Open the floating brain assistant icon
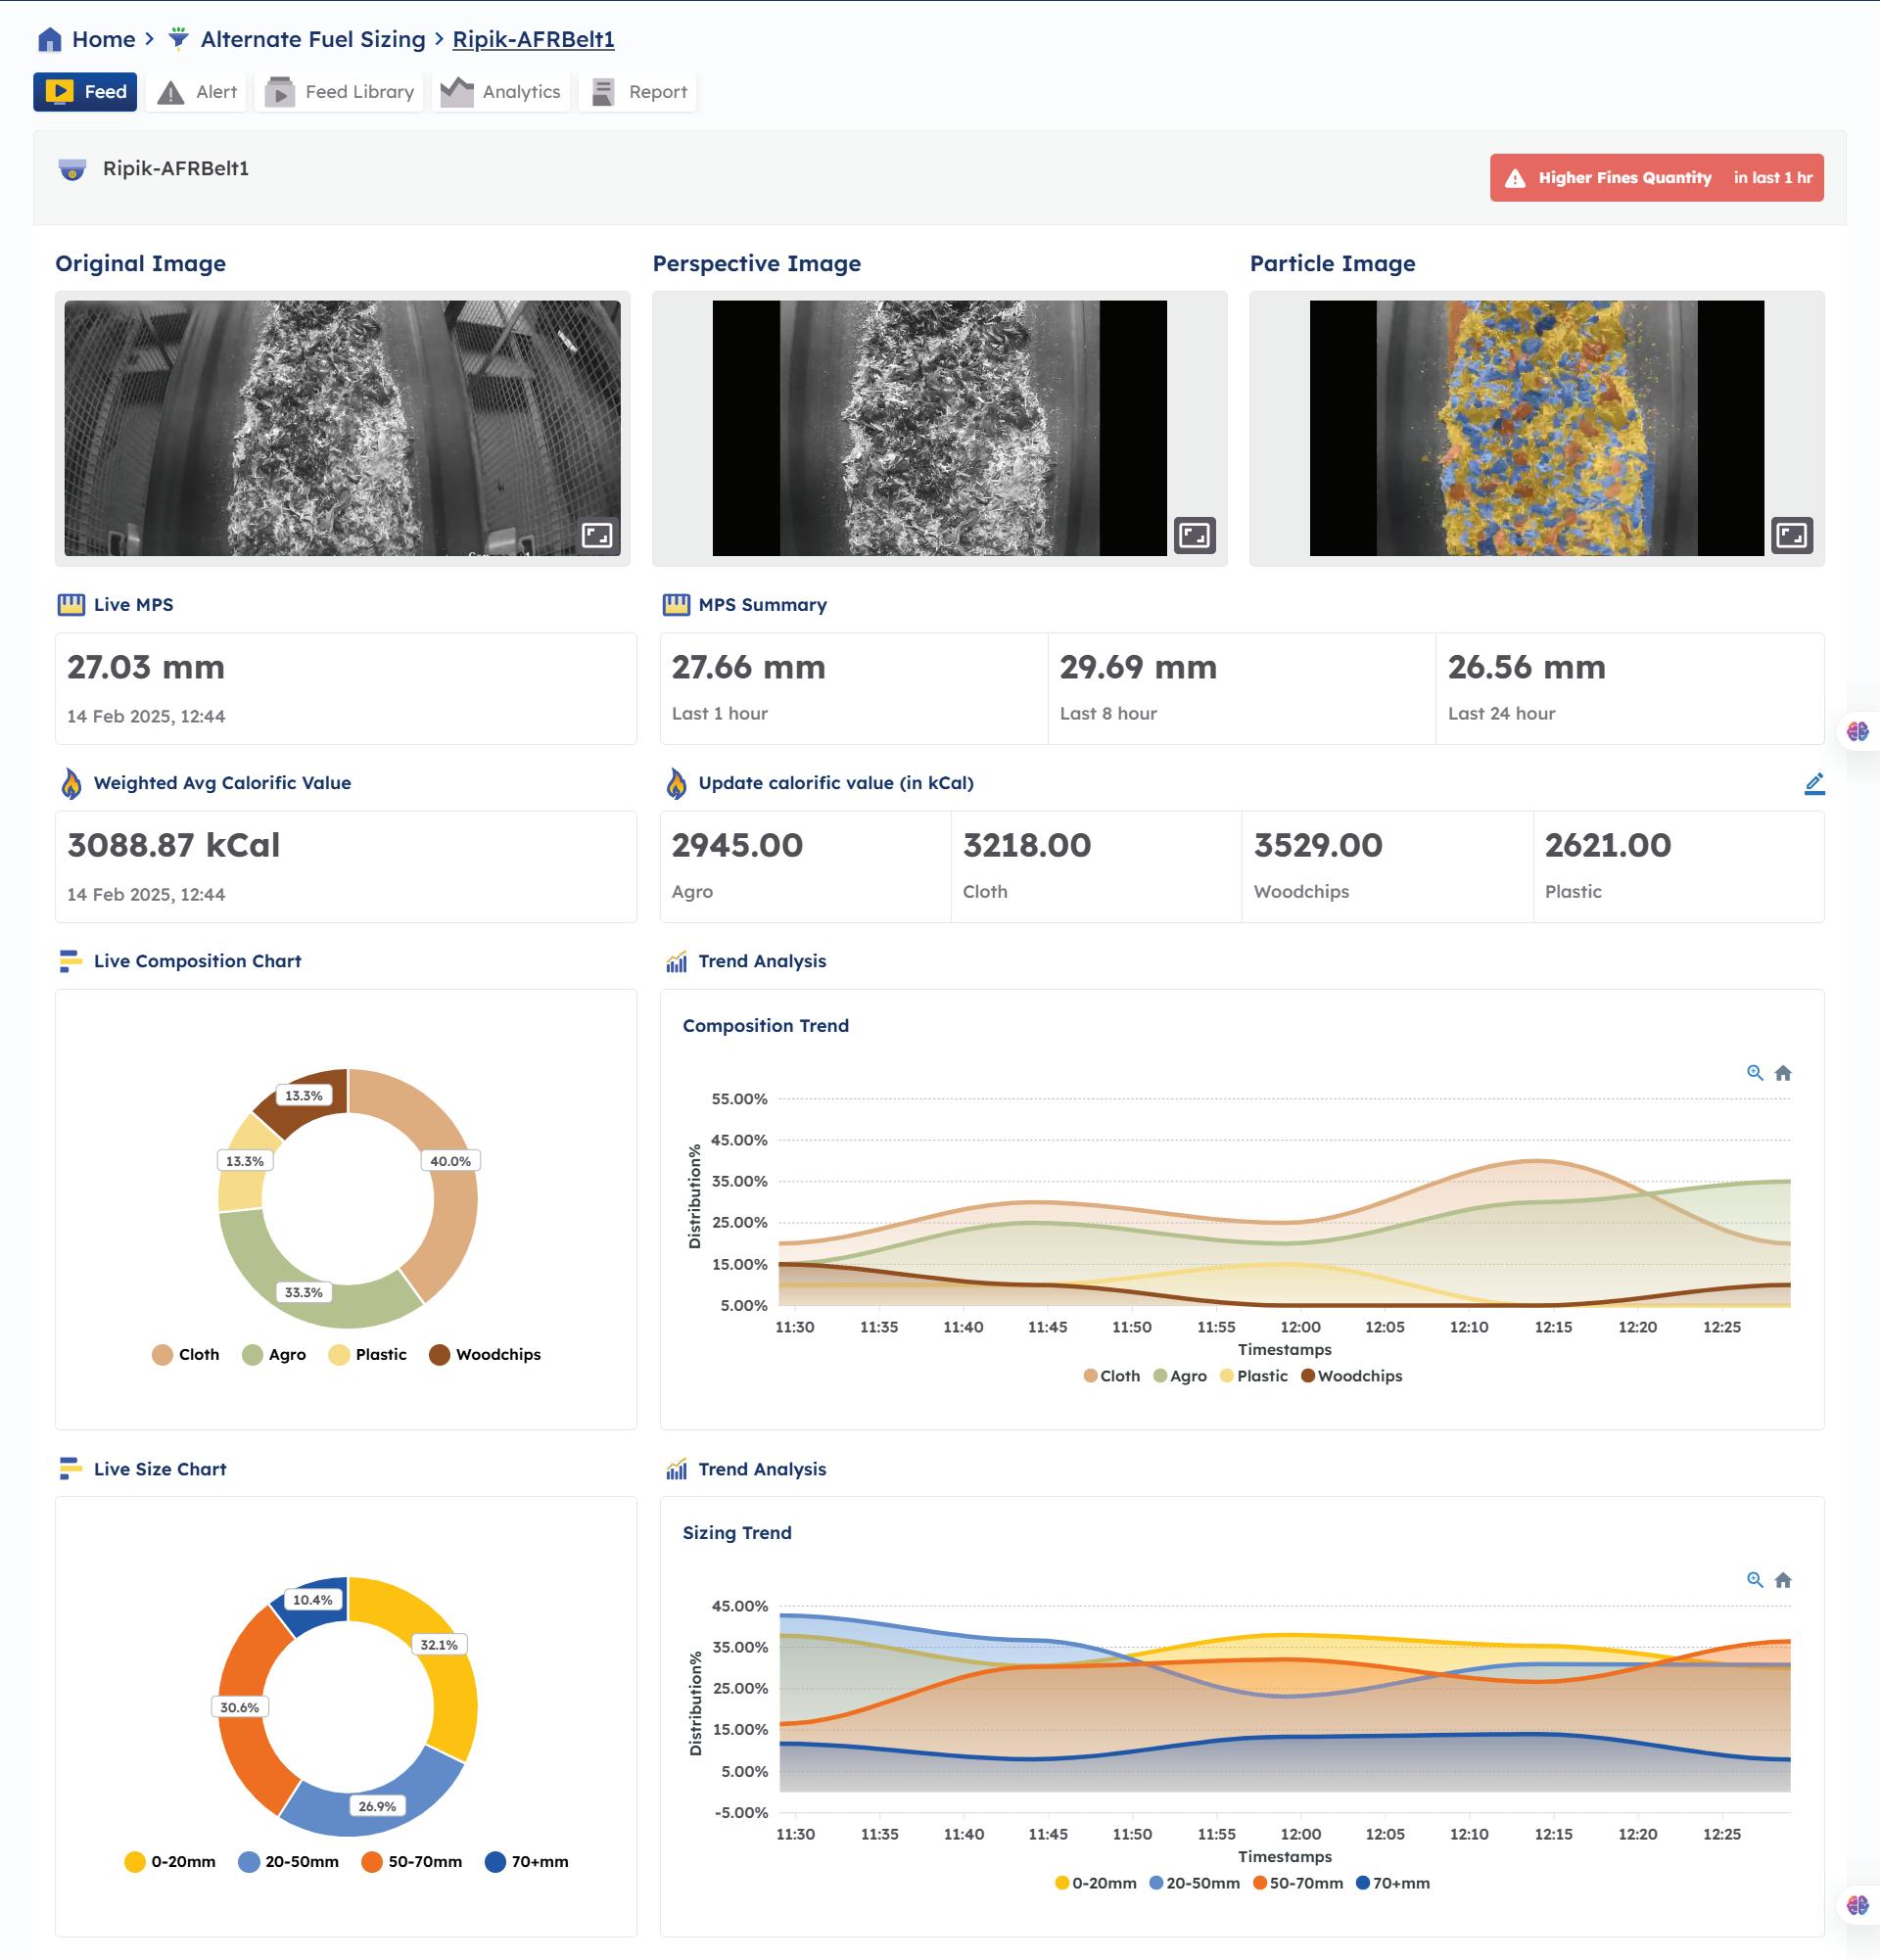Viewport: 1881px width, 1960px height. pos(1857,731)
